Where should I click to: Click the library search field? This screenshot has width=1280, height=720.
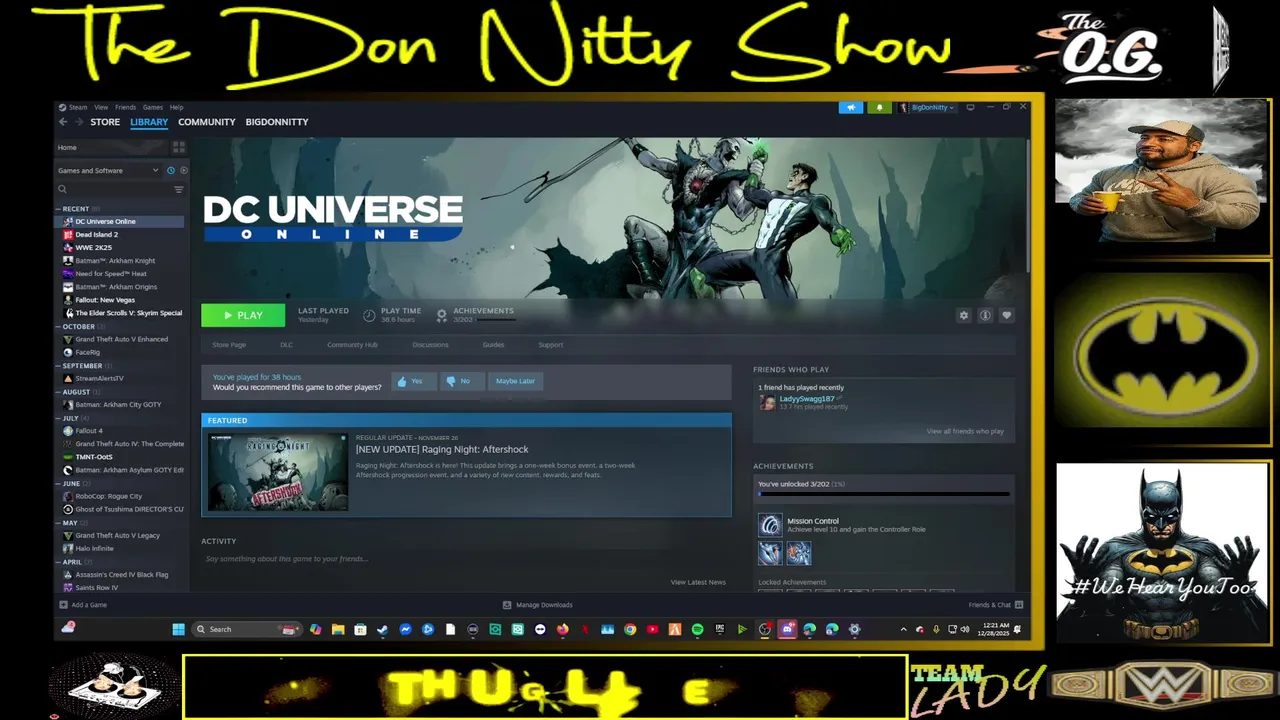[113, 189]
